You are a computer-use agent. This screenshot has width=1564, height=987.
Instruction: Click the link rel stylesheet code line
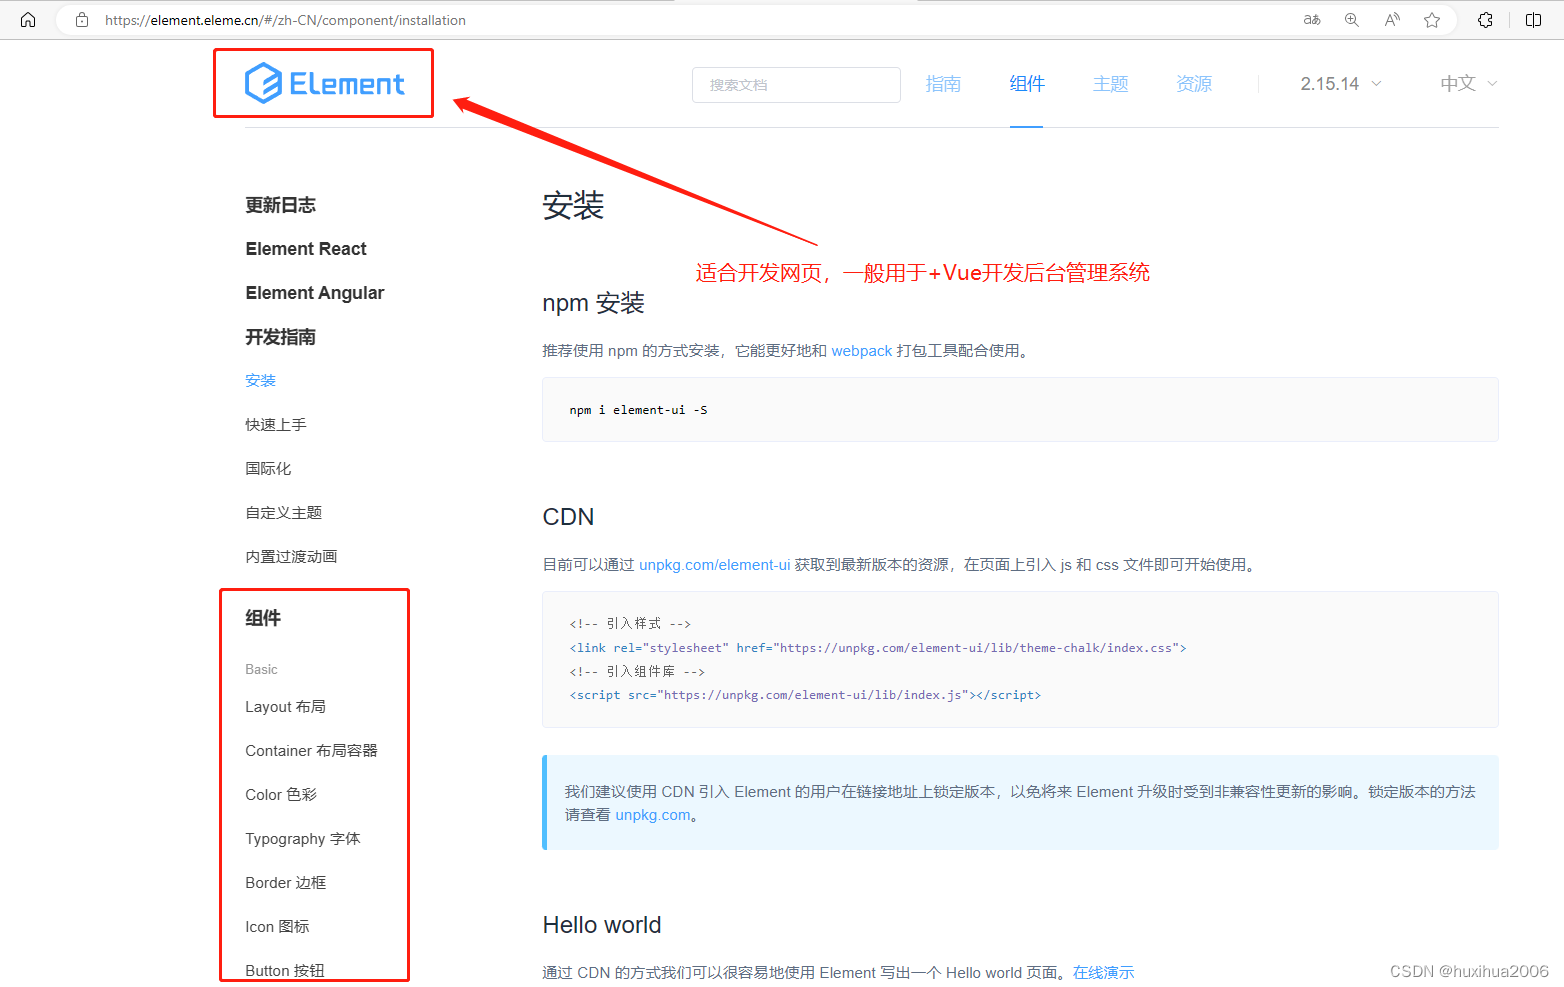coord(878,648)
